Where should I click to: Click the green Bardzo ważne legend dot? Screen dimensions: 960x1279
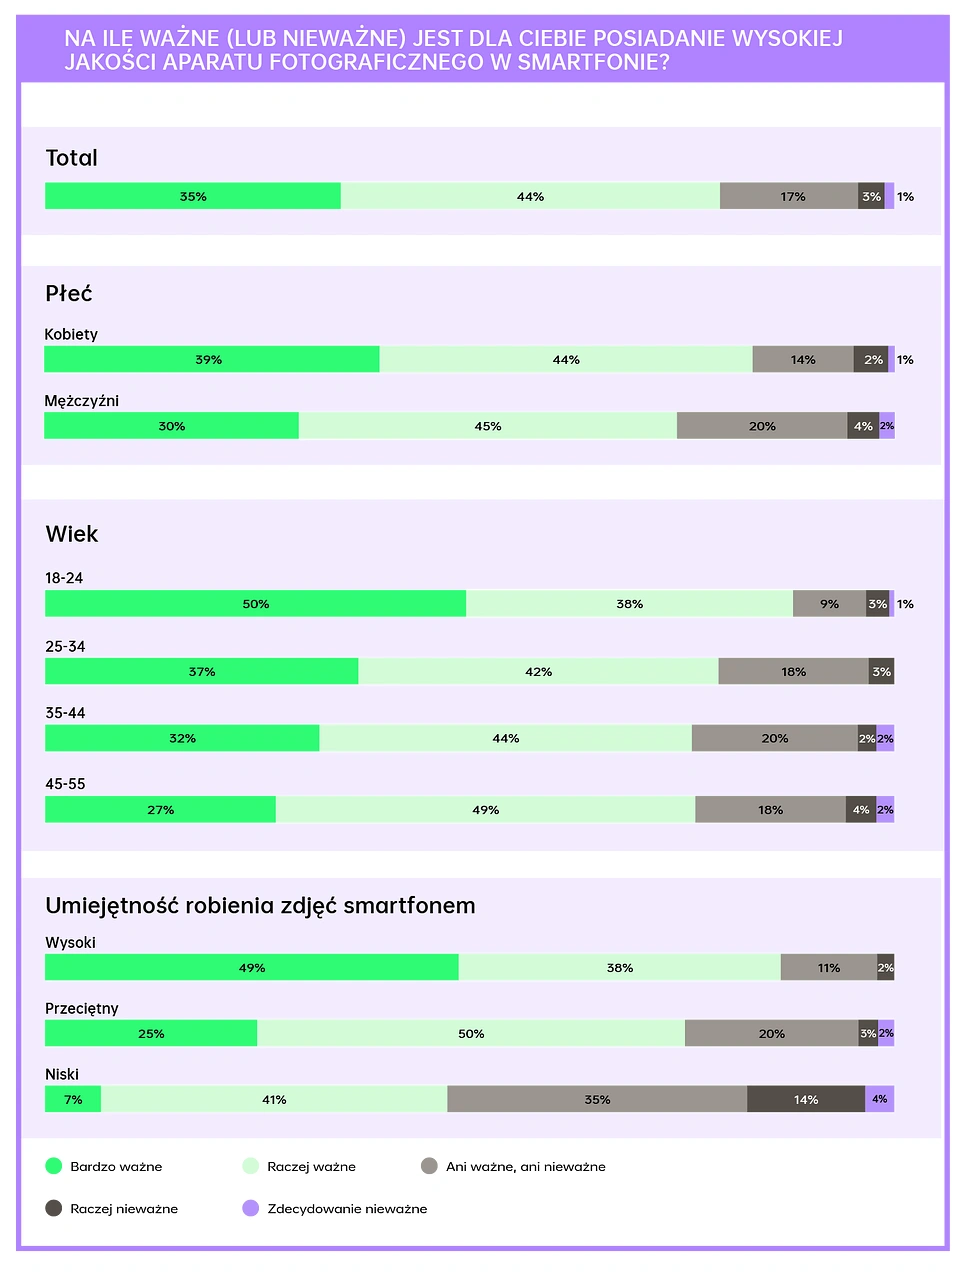tap(54, 1165)
